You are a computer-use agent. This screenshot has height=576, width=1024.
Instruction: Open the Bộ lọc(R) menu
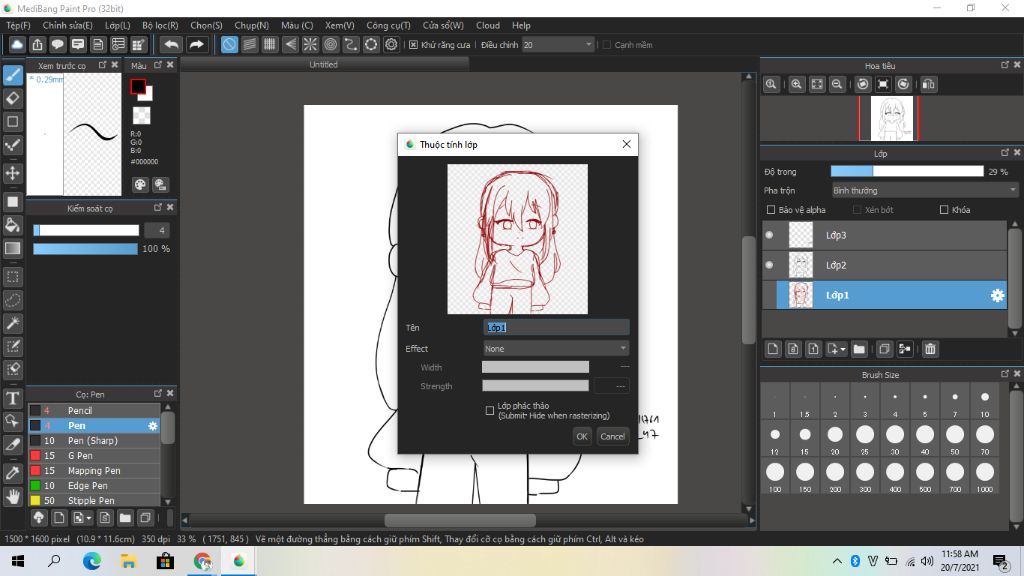[160, 25]
